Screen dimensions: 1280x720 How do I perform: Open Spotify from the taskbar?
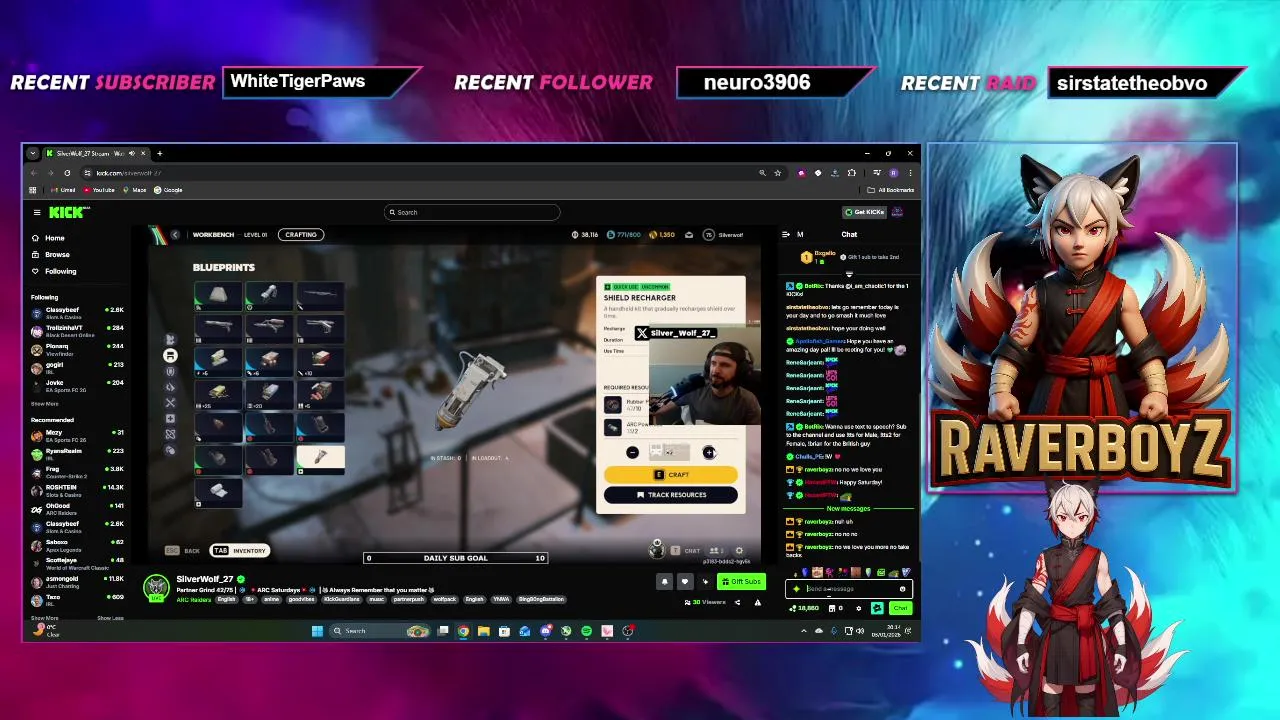click(x=586, y=631)
